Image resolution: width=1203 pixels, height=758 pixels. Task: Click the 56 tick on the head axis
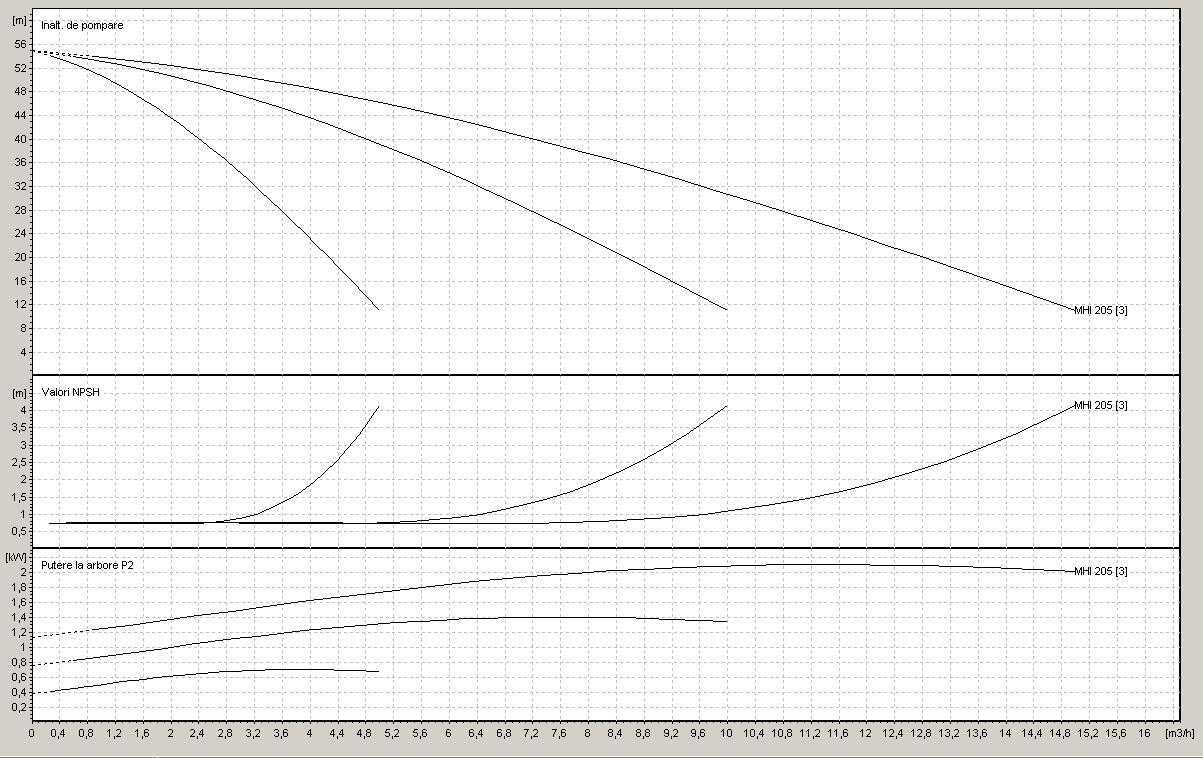[19, 44]
